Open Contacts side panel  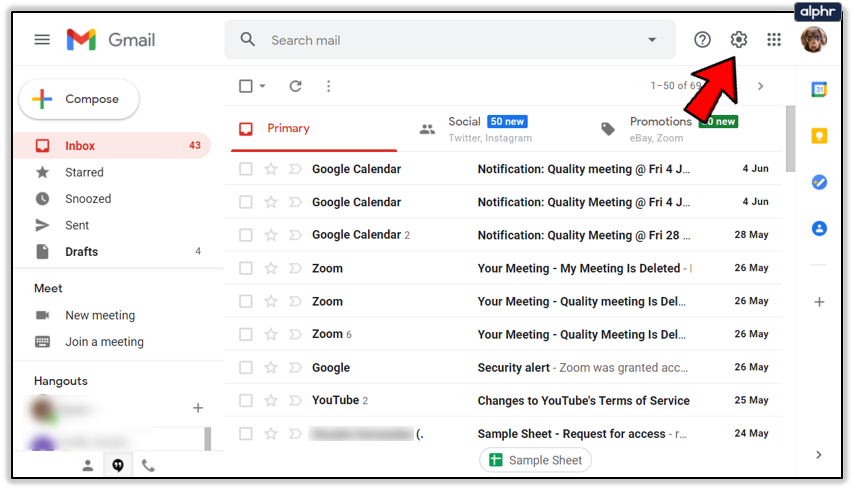click(x=819, y=228)
